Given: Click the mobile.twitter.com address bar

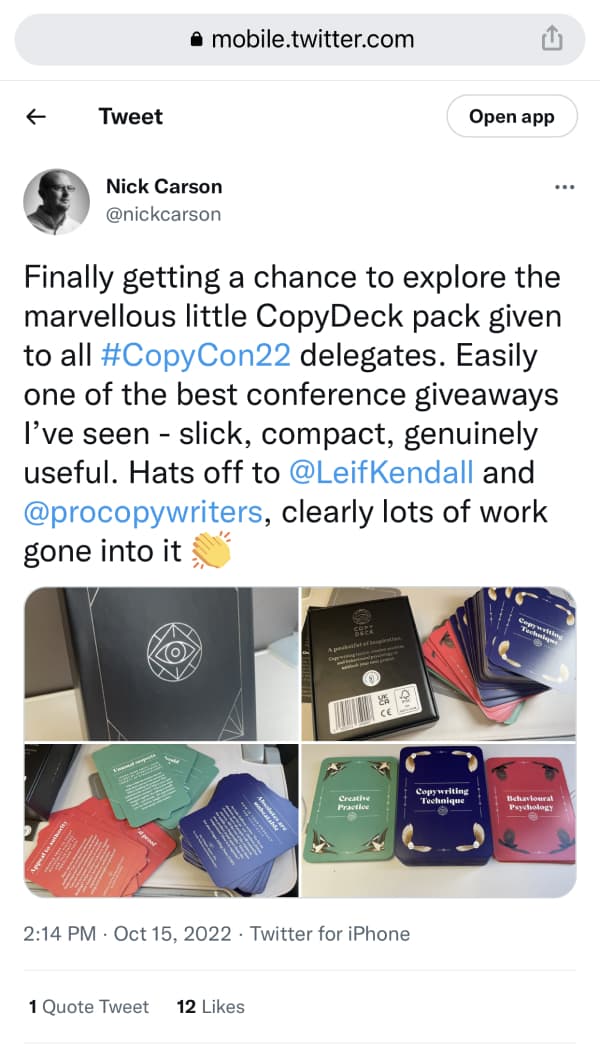Looking at the screenshot, I should pos(300,39).
